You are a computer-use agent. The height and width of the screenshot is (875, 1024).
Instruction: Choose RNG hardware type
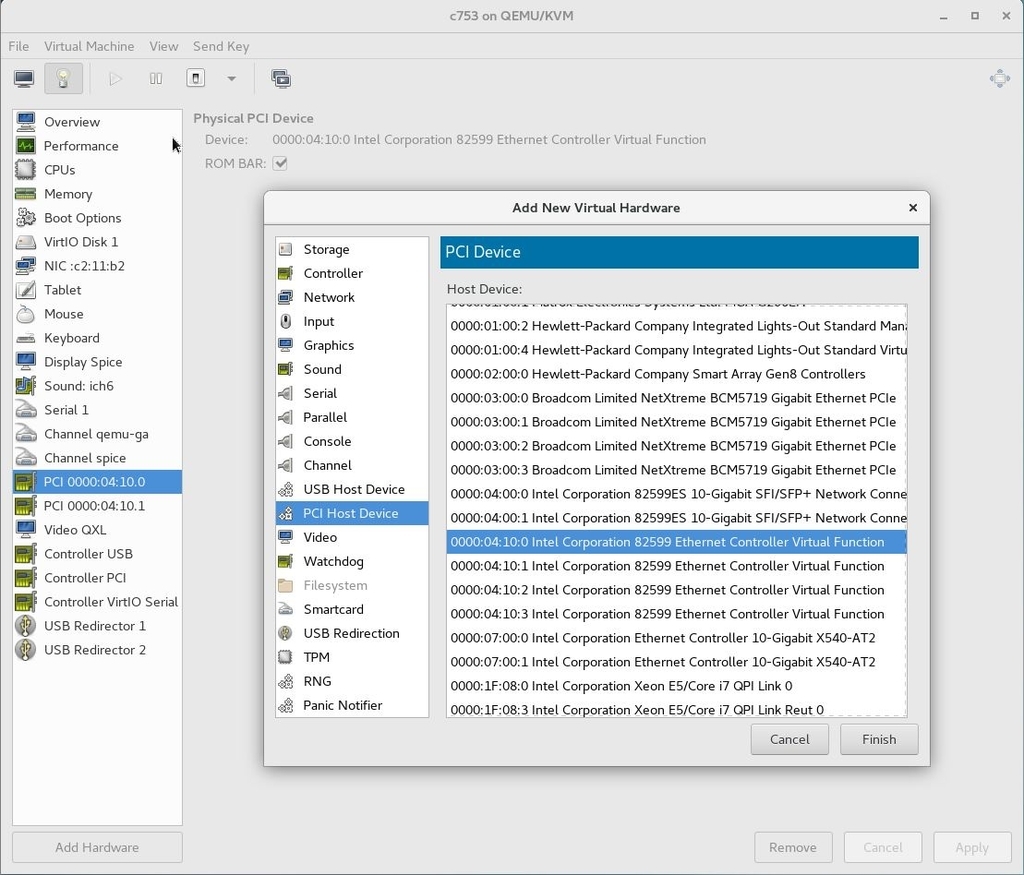coord(352,681)
